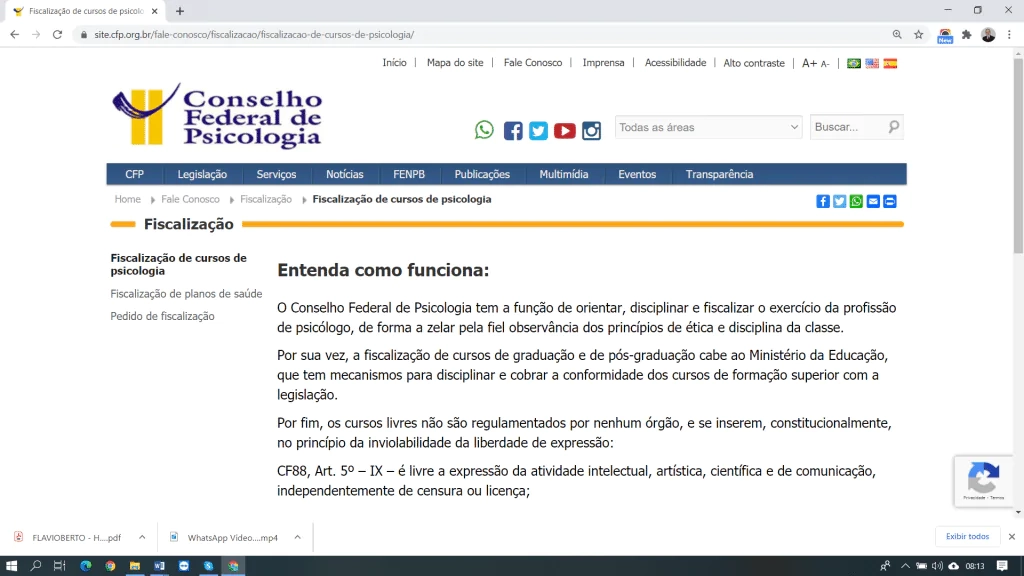Go to Fiscalização de planos de saúde
1024x576 pixels.
(186, 294)
